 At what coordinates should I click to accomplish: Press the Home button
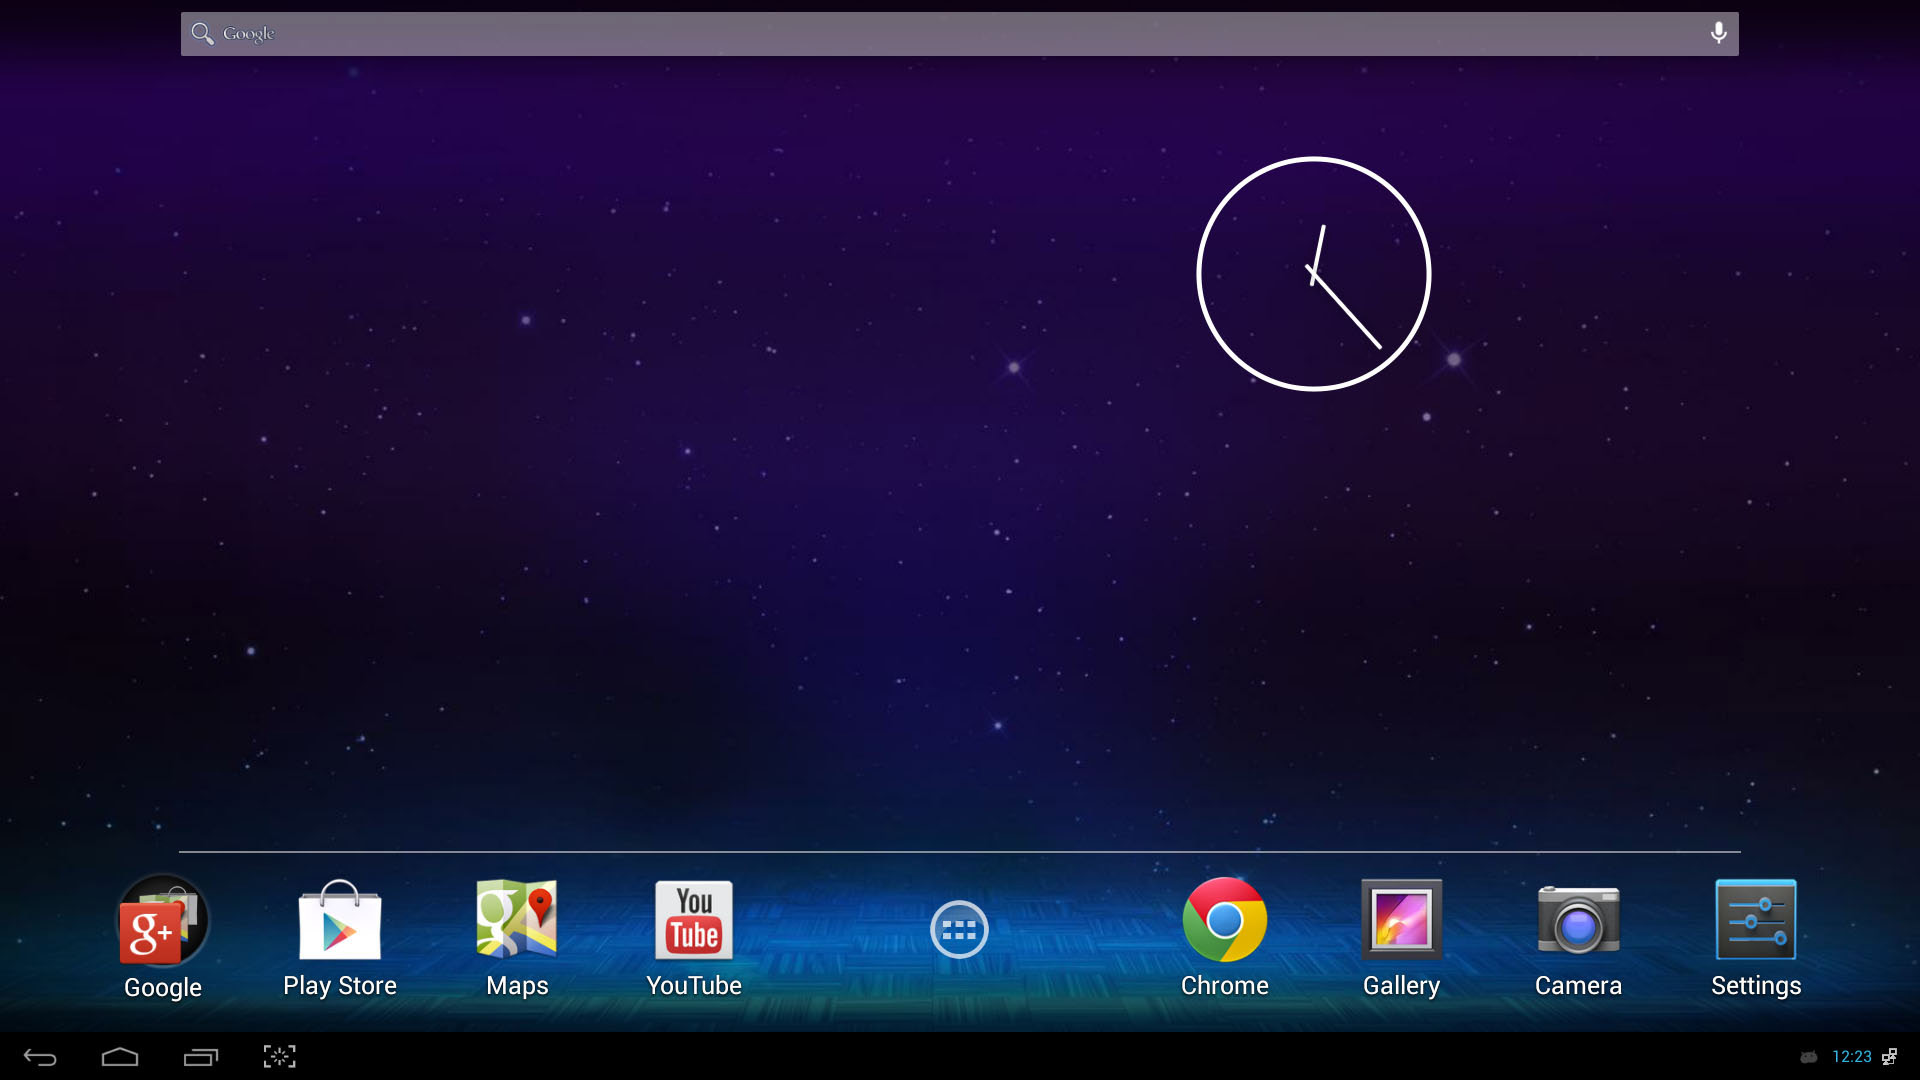[119, 1055]
